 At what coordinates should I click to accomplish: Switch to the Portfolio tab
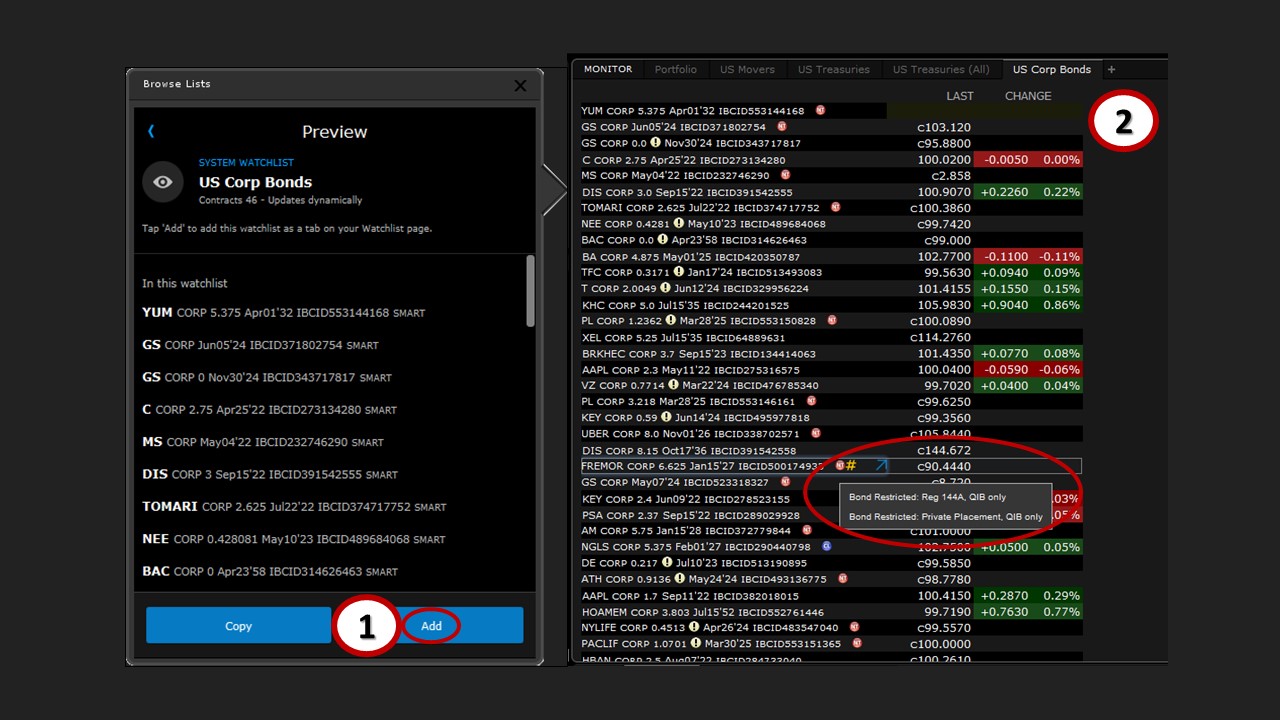click(676, 70)
